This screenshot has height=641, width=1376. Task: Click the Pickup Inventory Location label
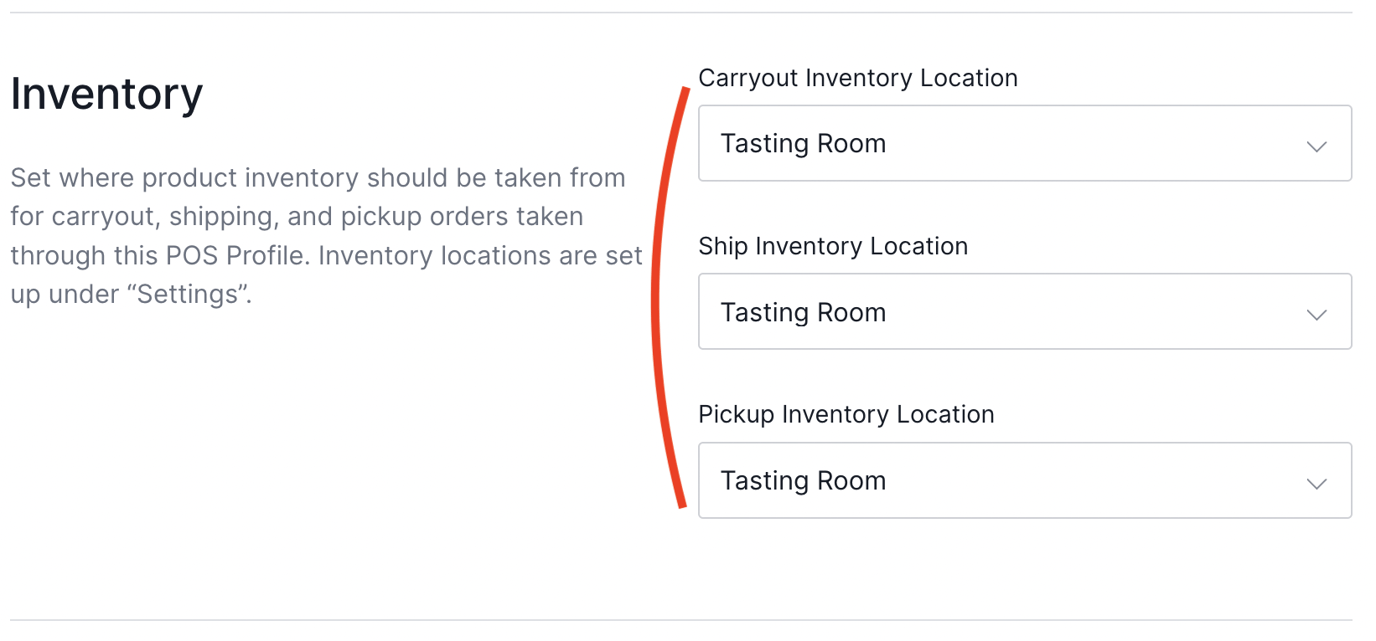846,414
